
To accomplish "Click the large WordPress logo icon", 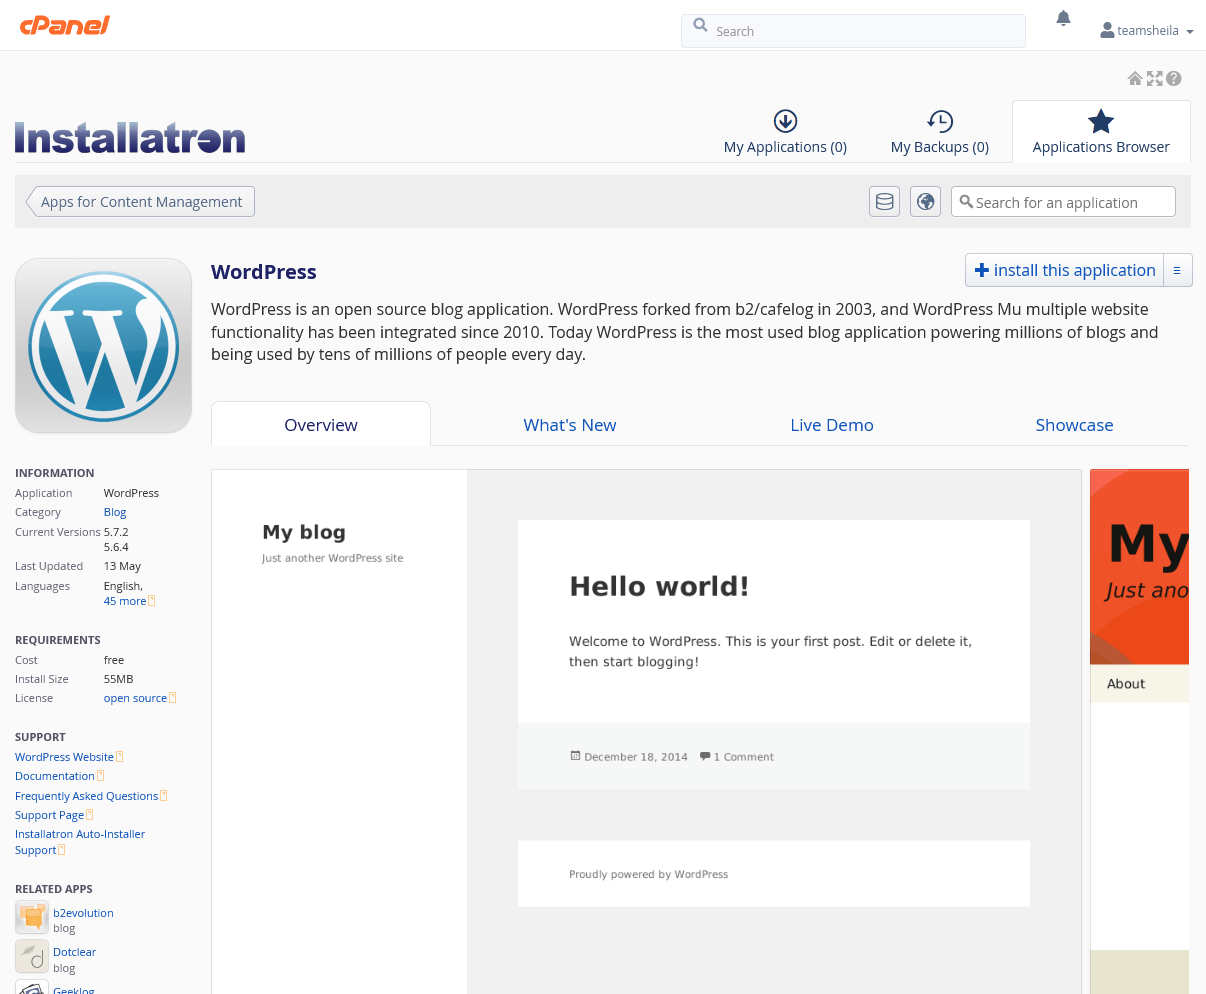I will 104,346.
